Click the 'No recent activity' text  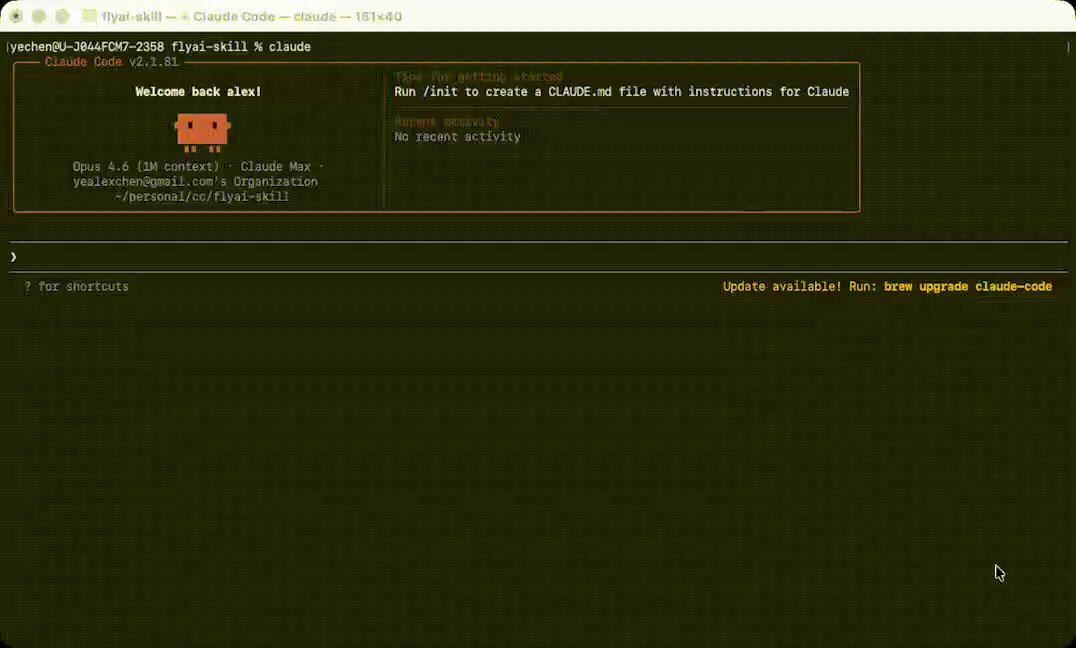tap(457, 137)
